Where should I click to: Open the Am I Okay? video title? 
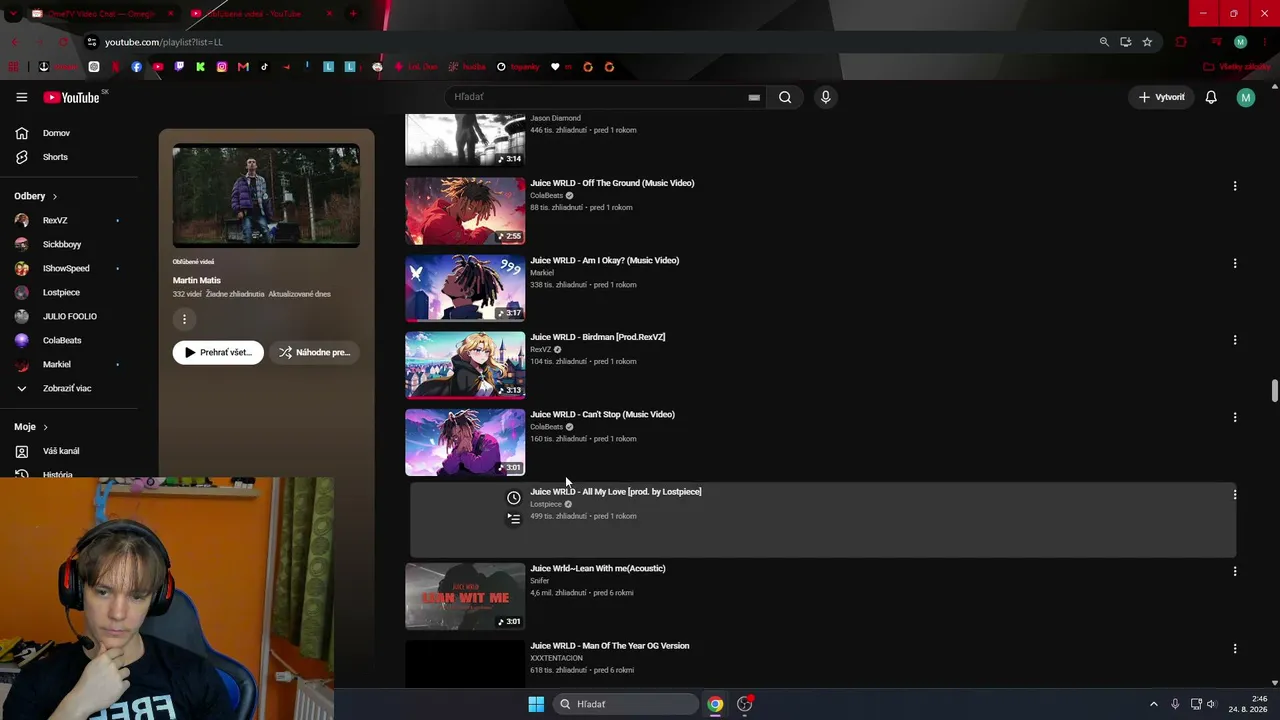(x=605, y=260)
